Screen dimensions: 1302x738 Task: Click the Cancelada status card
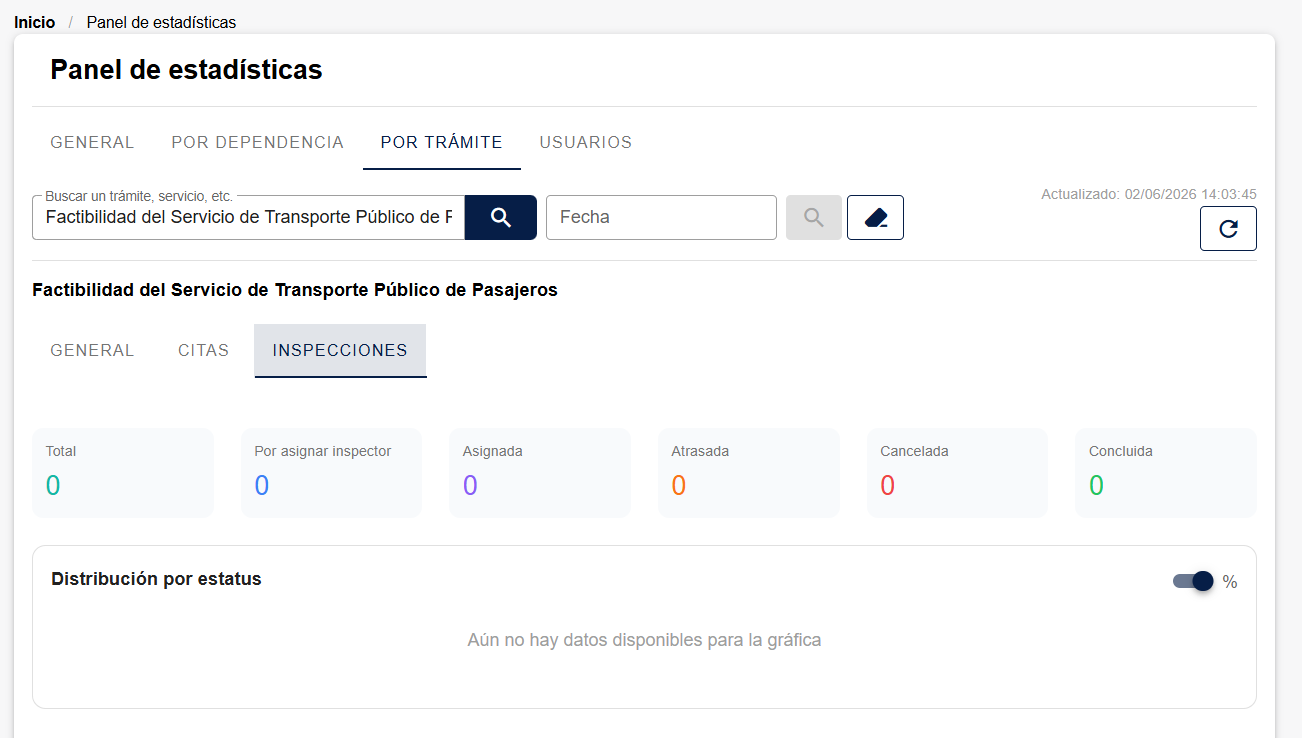[957, 473]
